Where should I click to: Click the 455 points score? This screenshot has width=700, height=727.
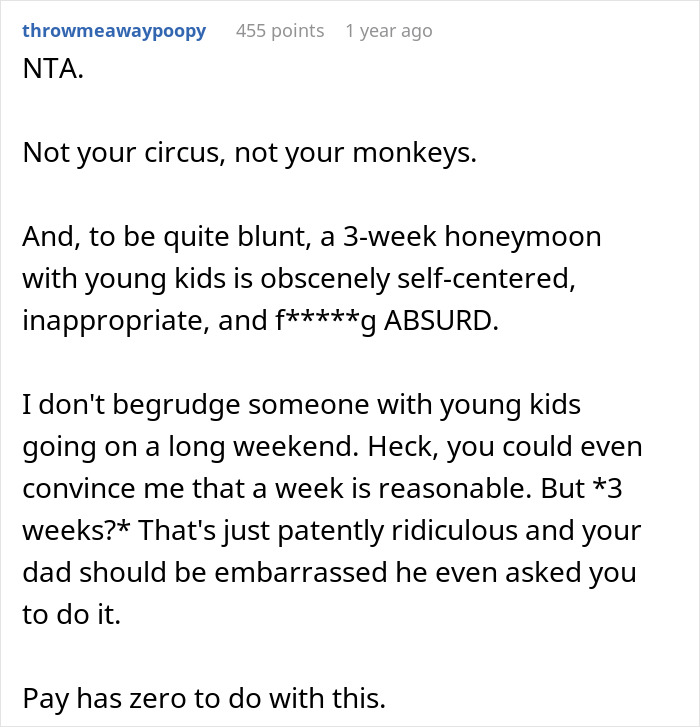(280, 31)
